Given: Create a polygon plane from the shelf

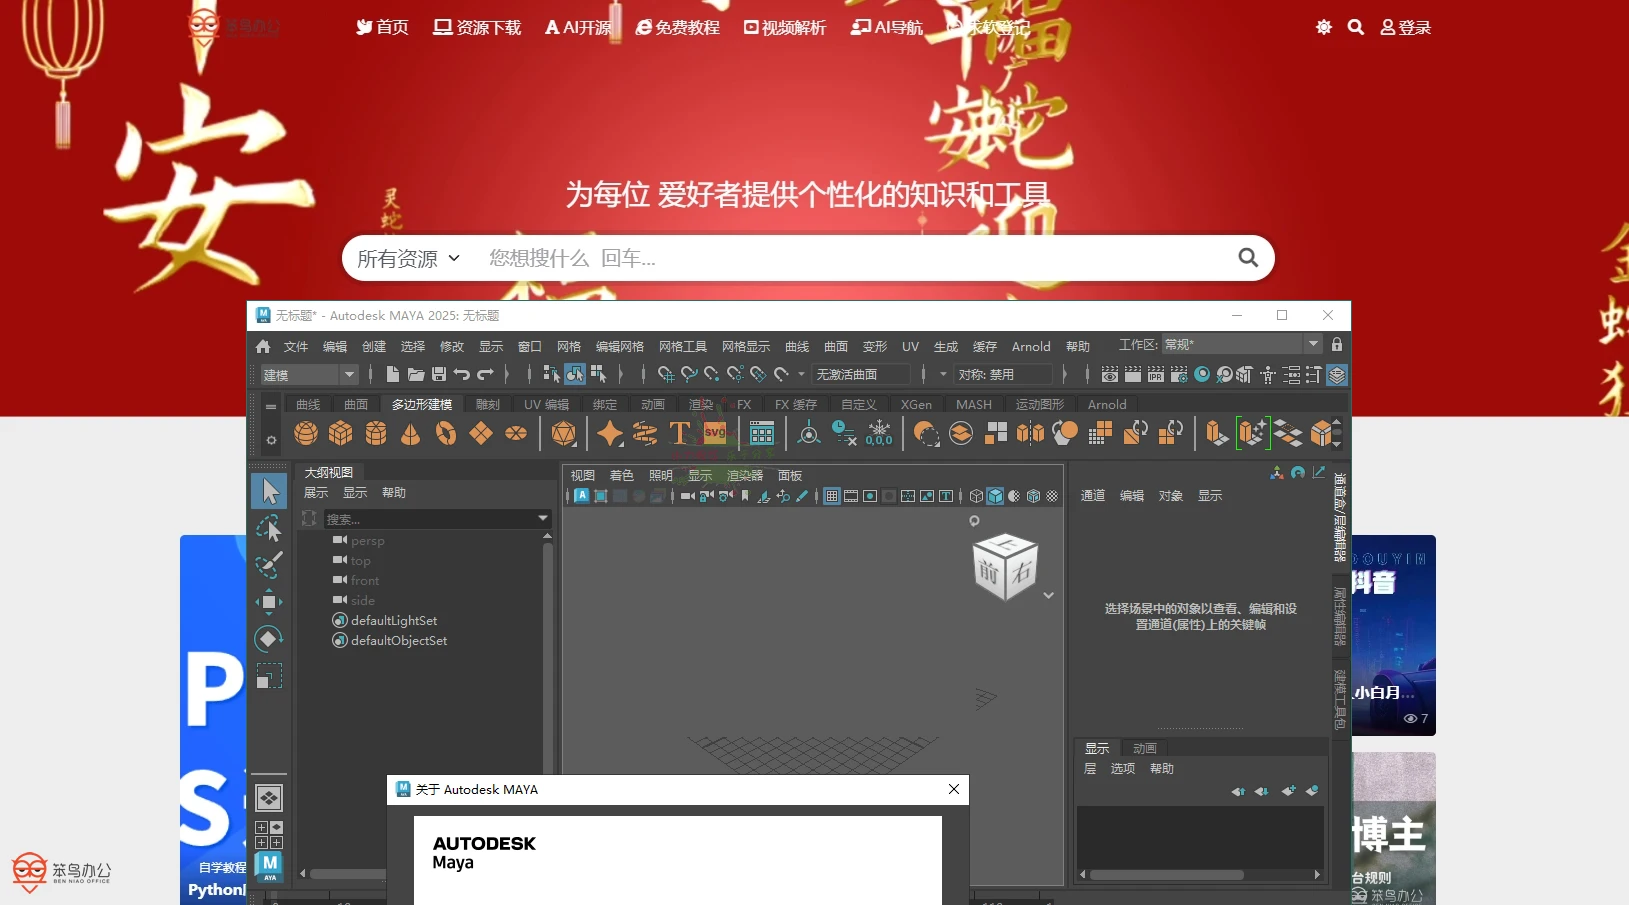Looking at the screenshot, I should 481,433.
